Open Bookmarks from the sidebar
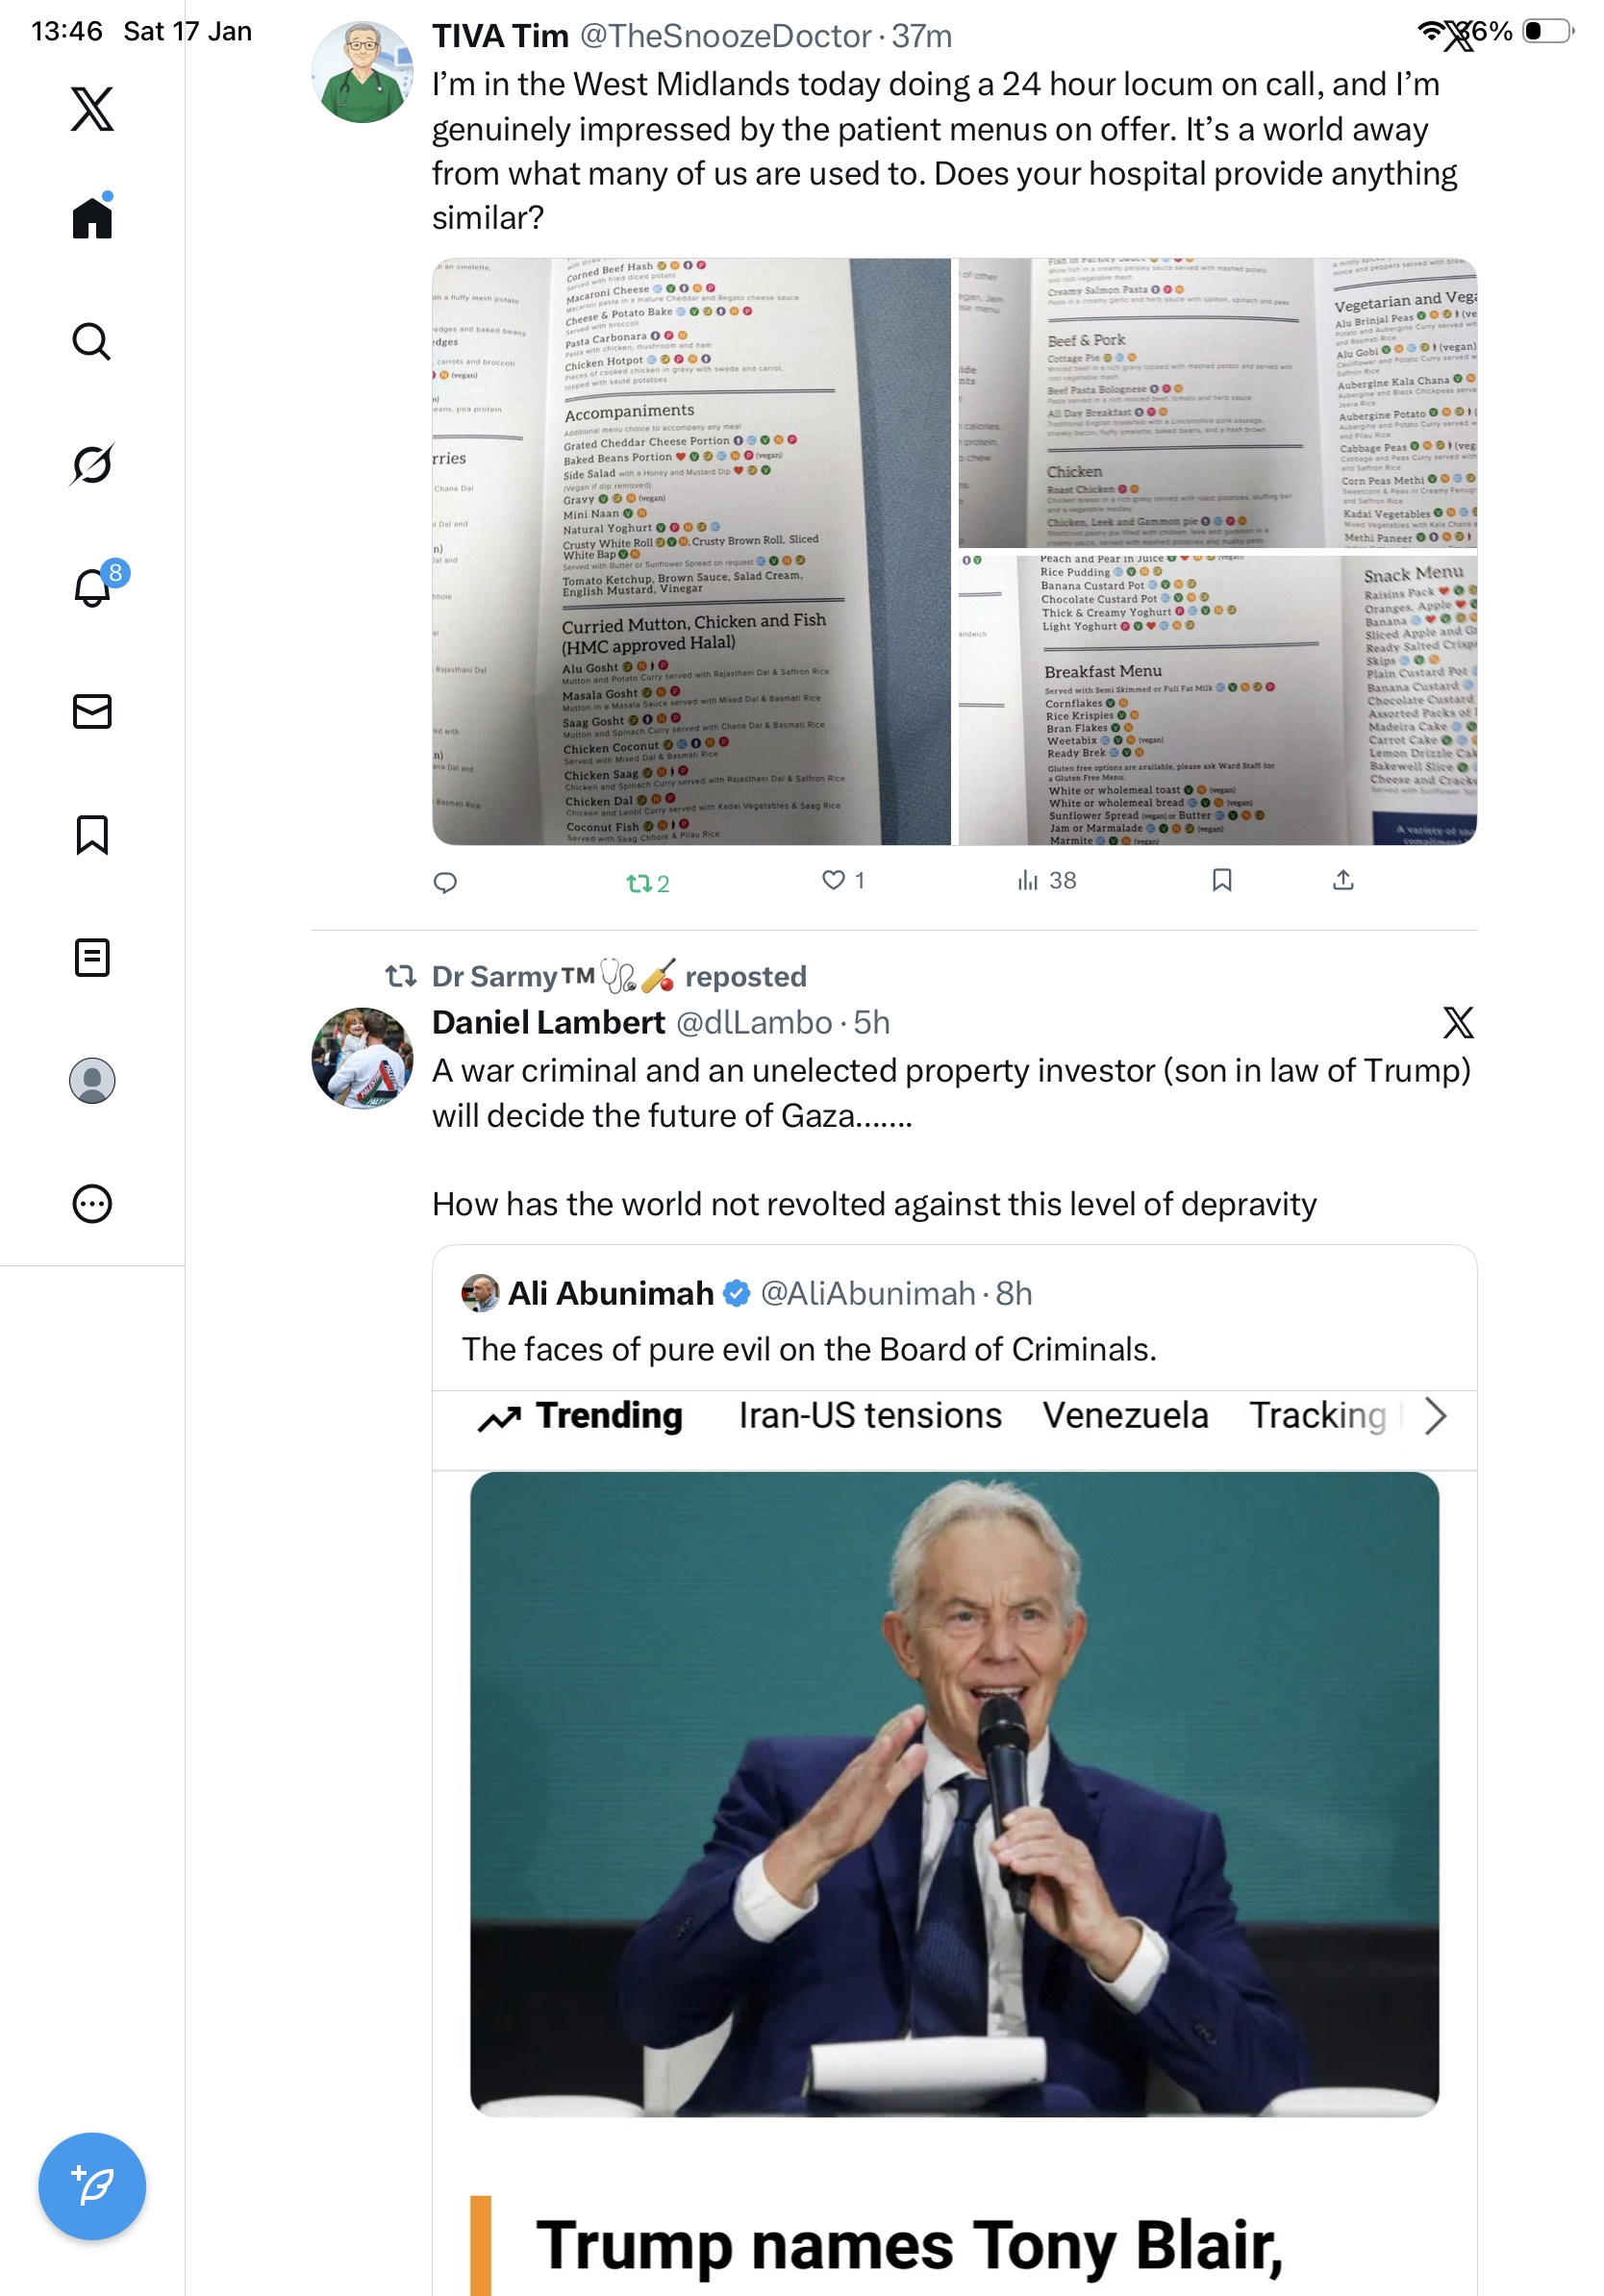1604x2296 pixels. (92, 834)
